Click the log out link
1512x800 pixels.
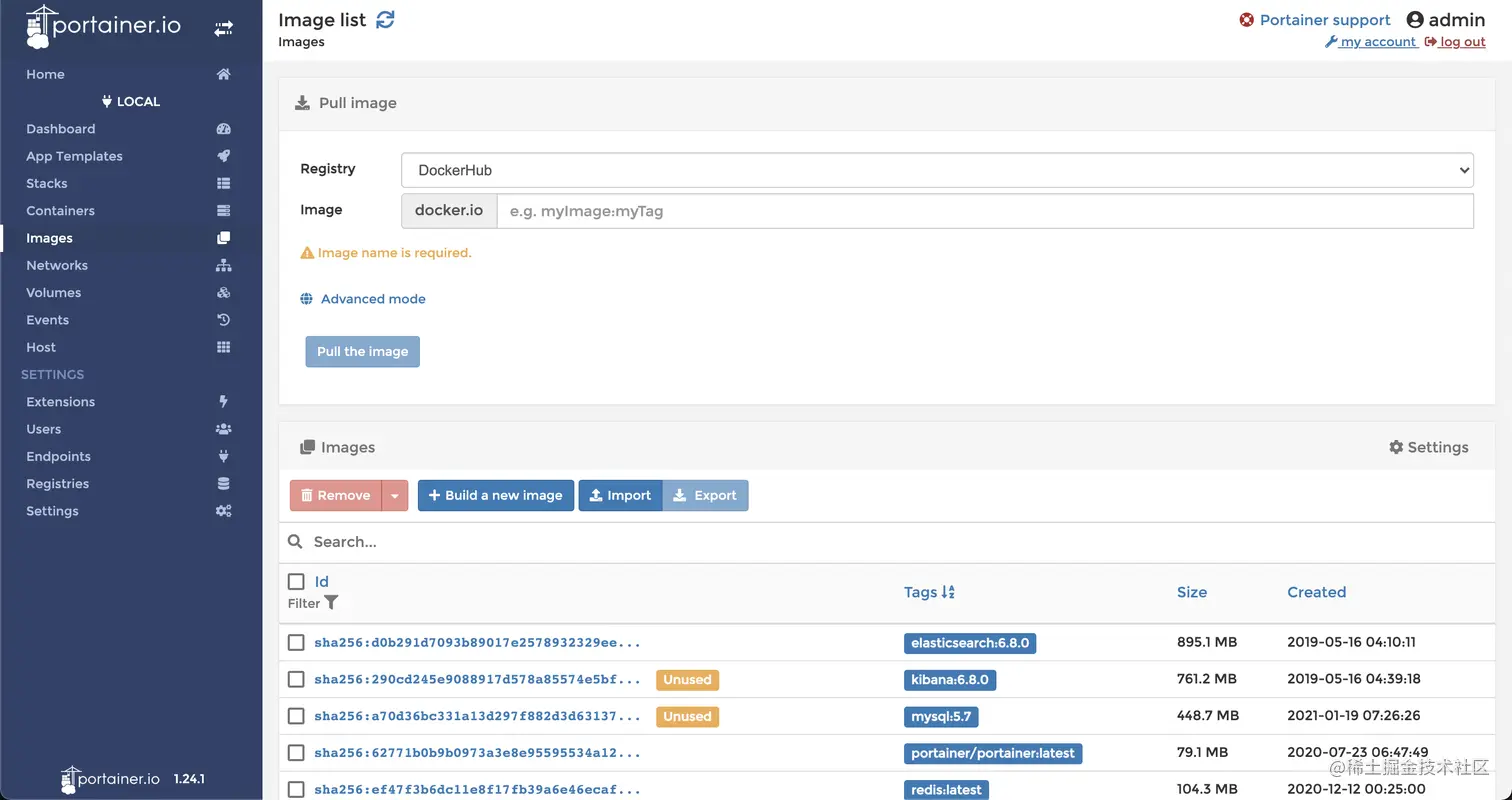1456,42
